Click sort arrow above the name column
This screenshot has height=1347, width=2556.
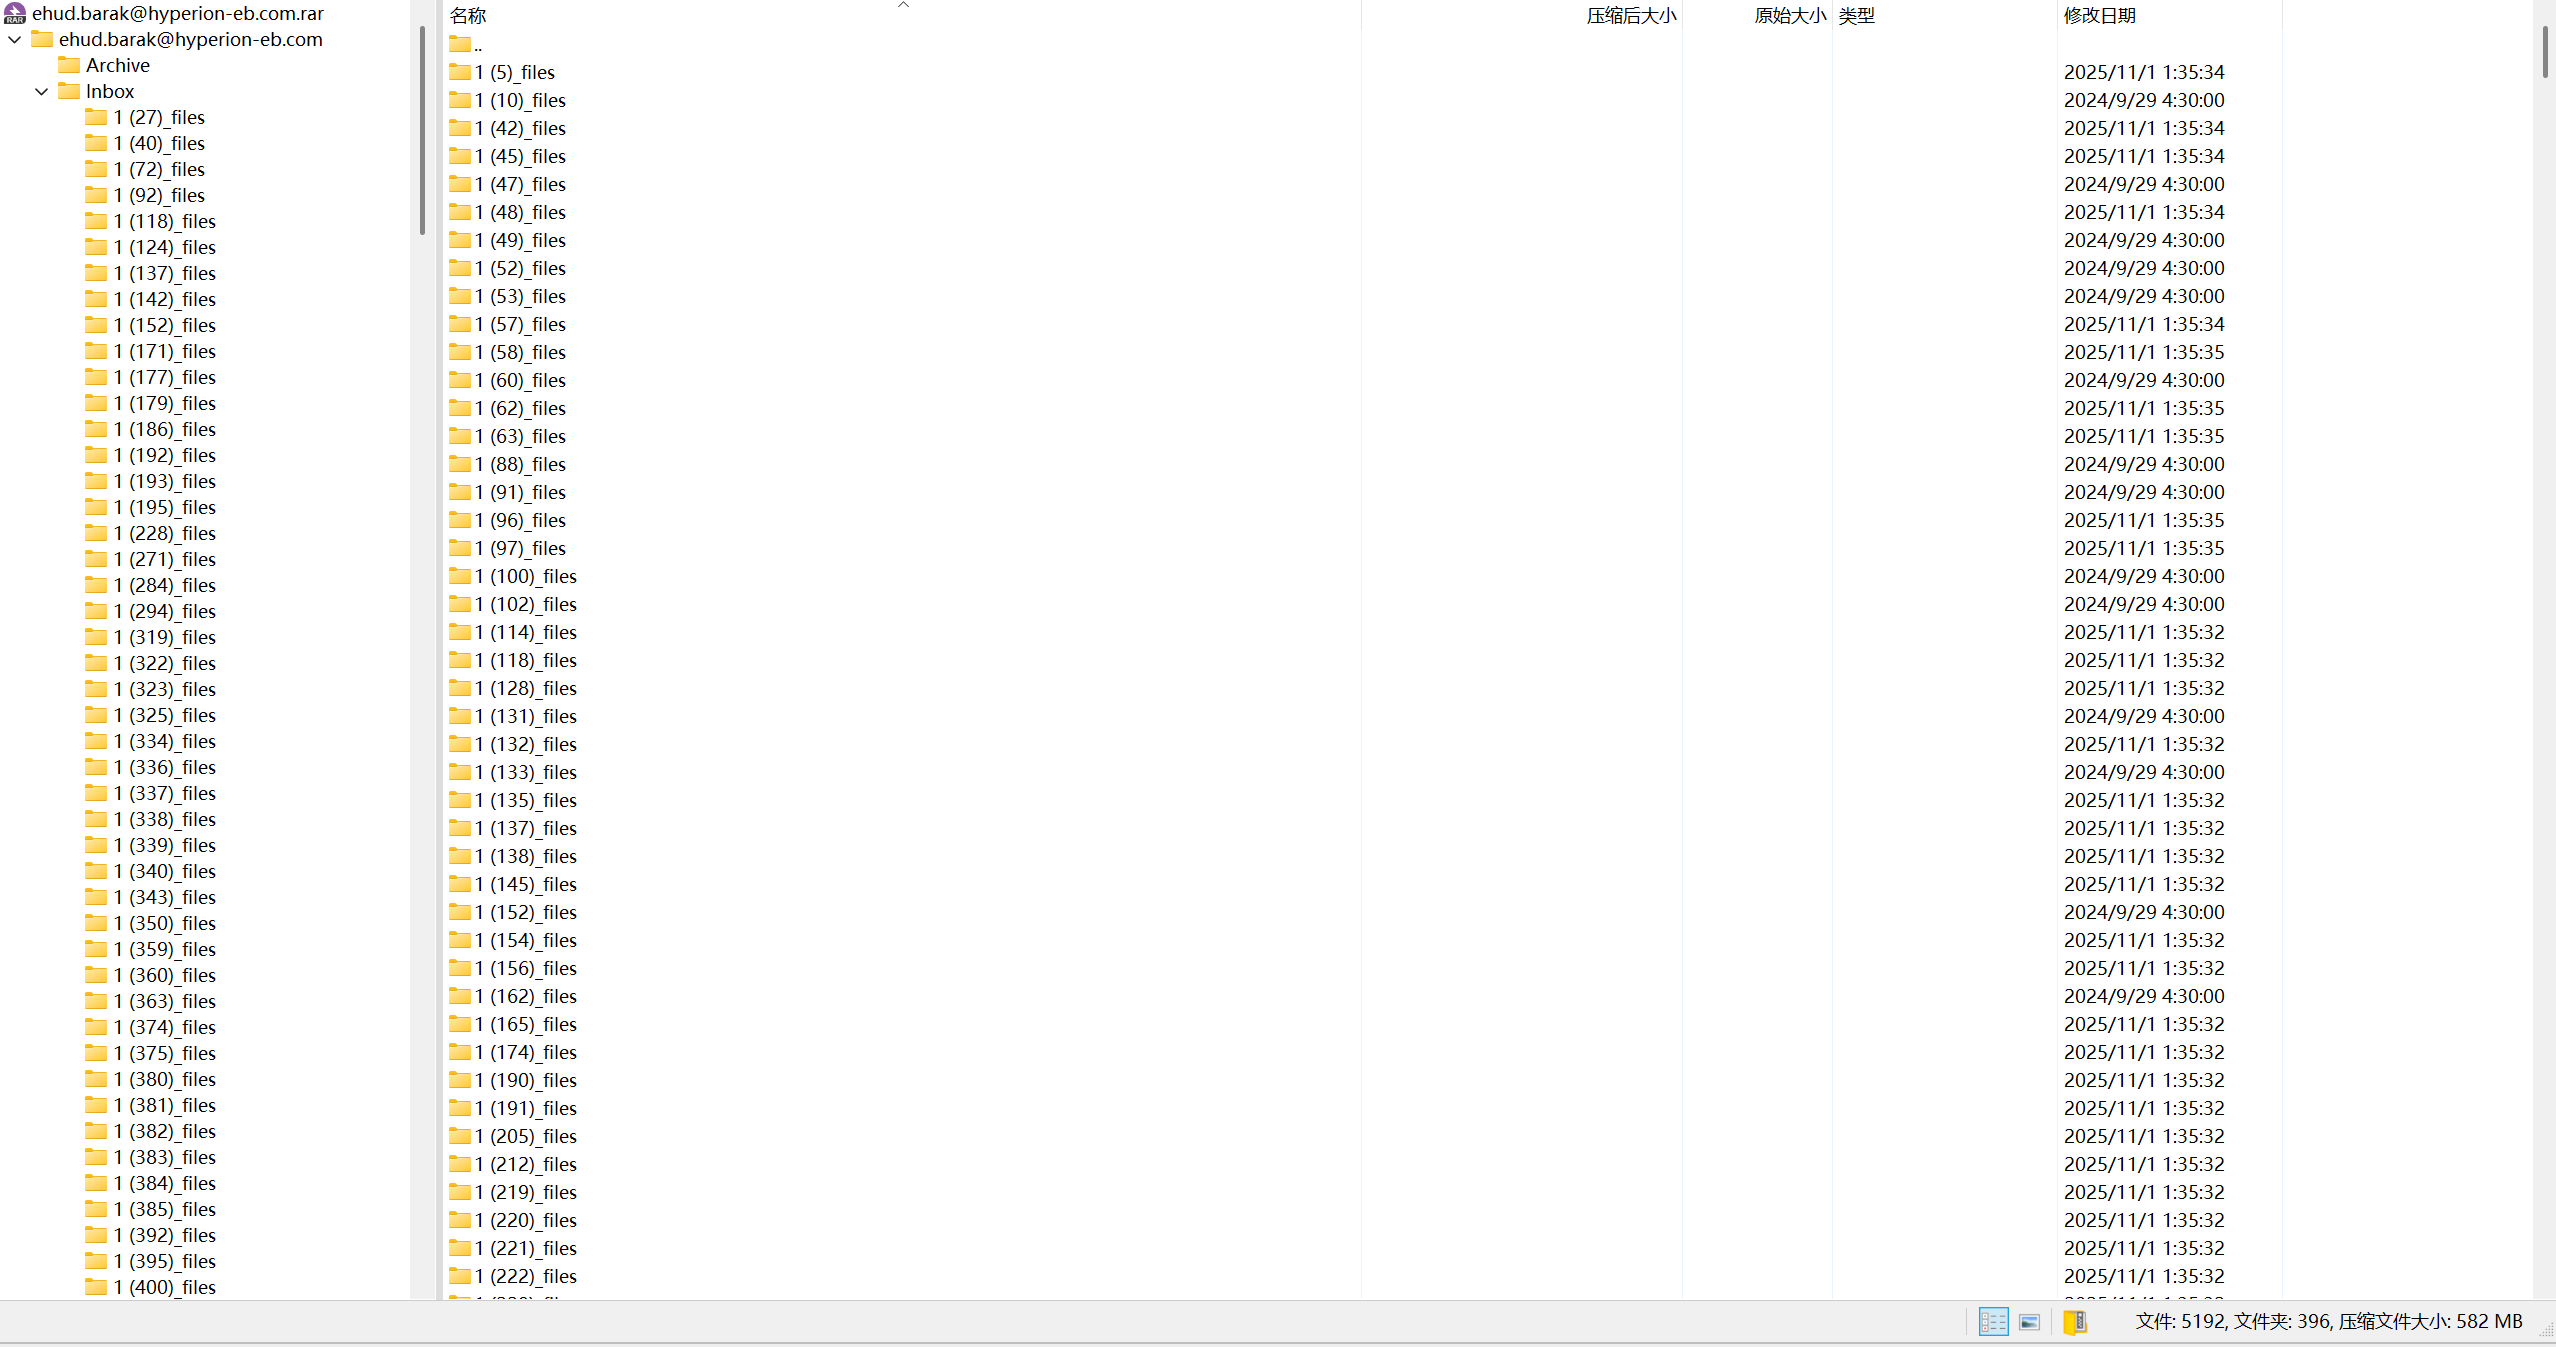[x=903, y=5]
